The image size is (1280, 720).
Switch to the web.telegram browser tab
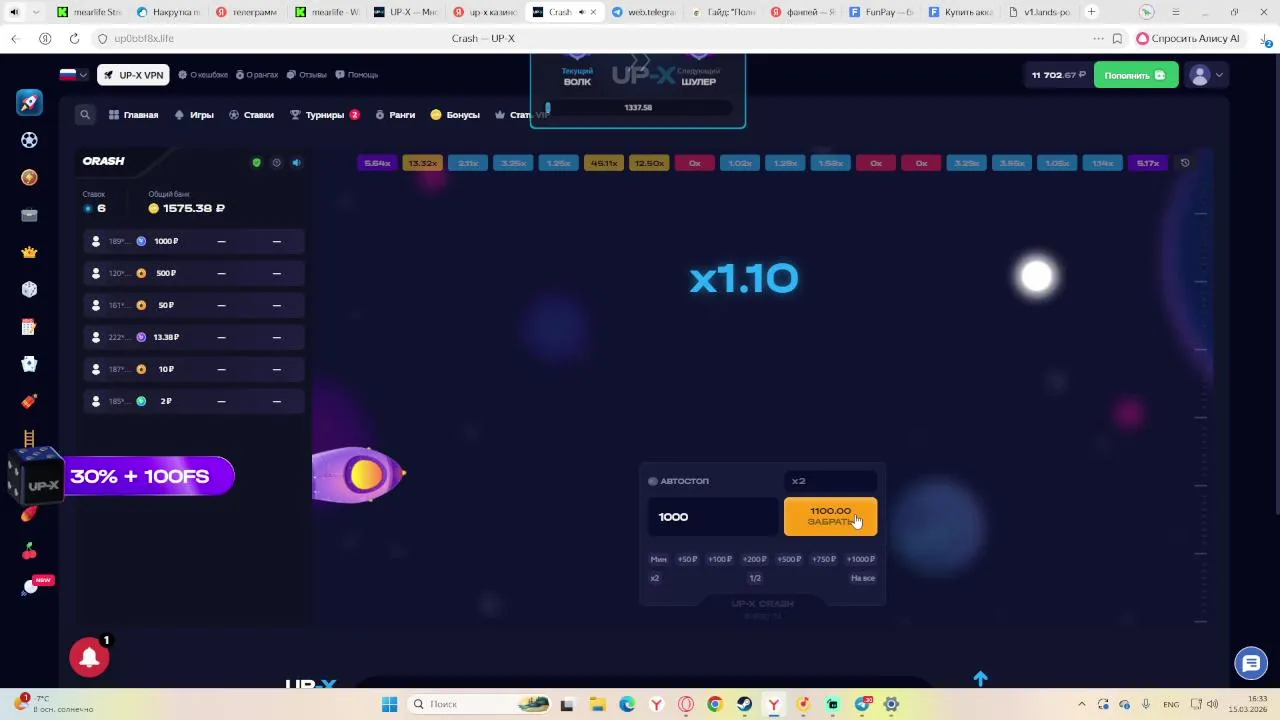[x=645, y=12]
